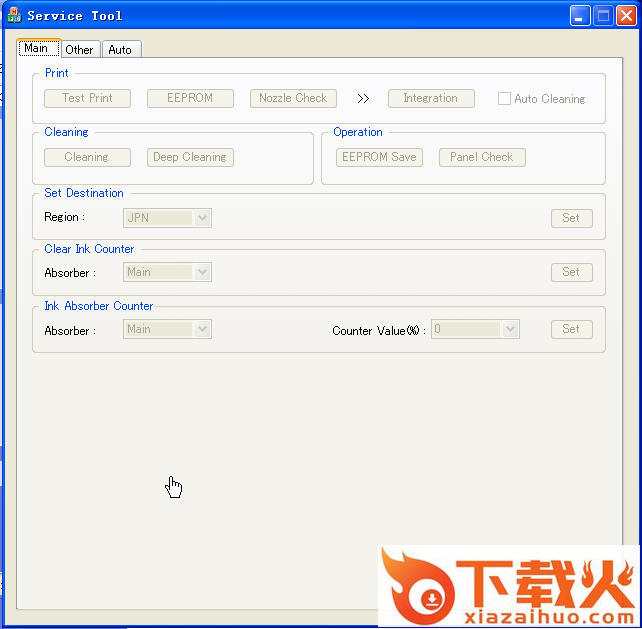
Task: Click EEPROM Save
Action: pos(379,157)
